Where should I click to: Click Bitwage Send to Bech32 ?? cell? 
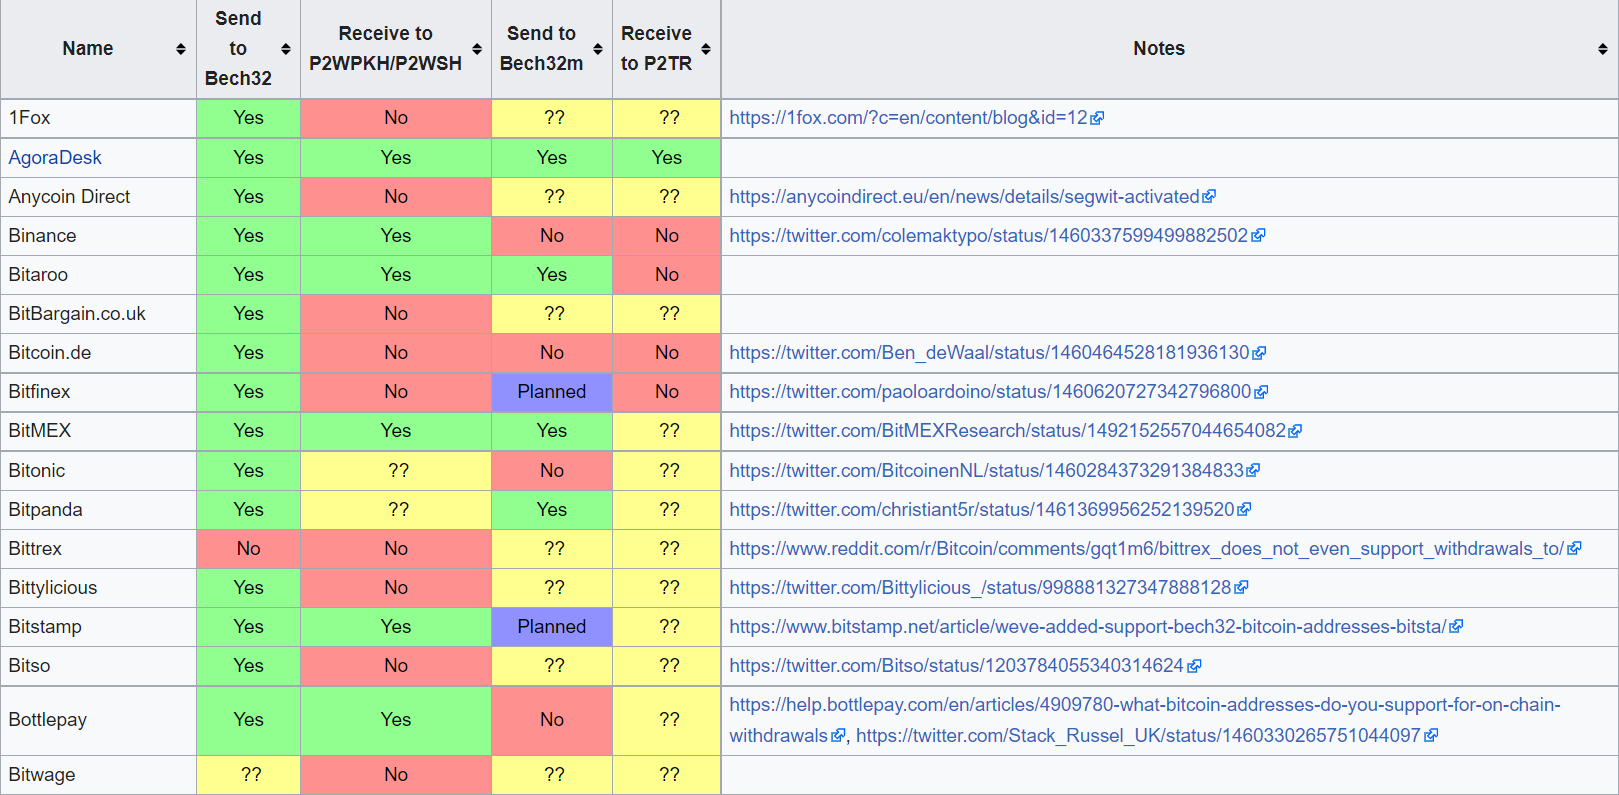(x=248, y=775)
